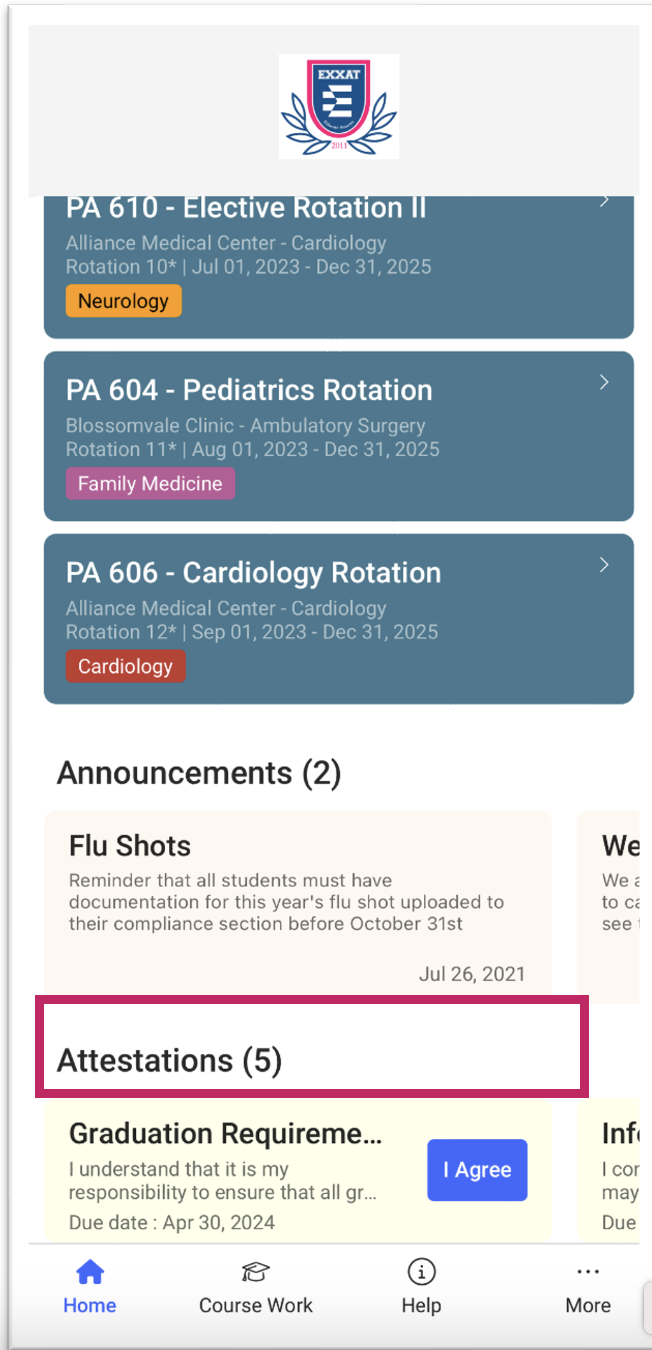652x1350 pixels.
Task: Select the Family Medicine tag
Action: click(150, 484)
